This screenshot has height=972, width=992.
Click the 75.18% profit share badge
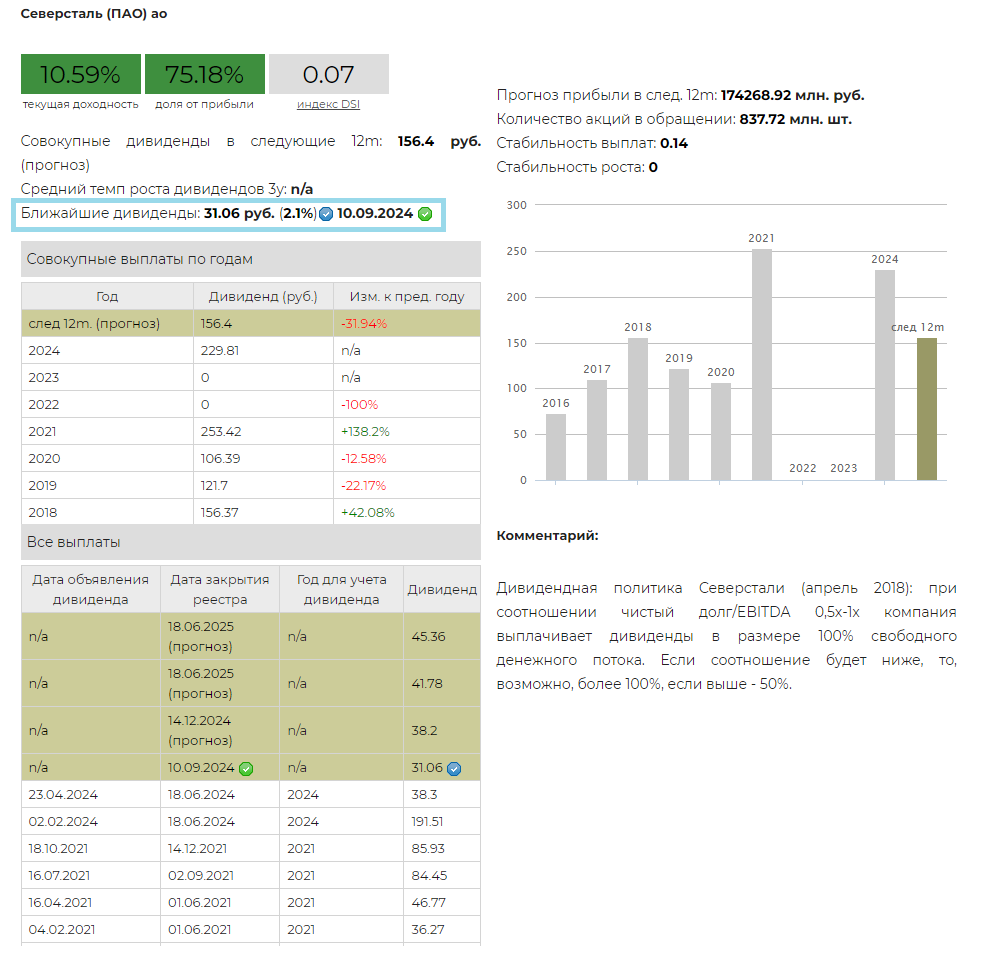[204, 75]
